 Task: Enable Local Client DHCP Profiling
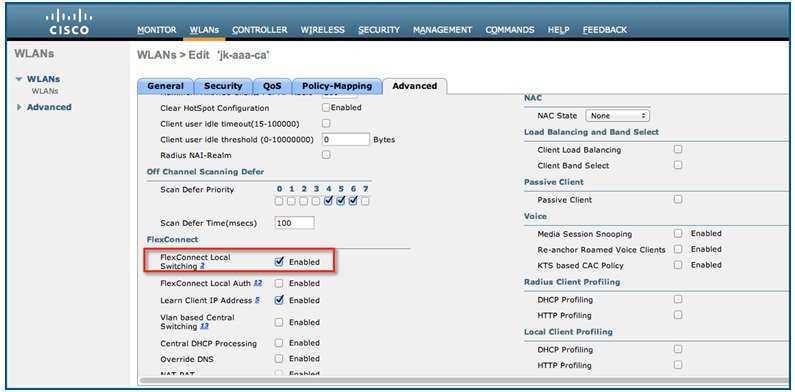pos(678,349)
